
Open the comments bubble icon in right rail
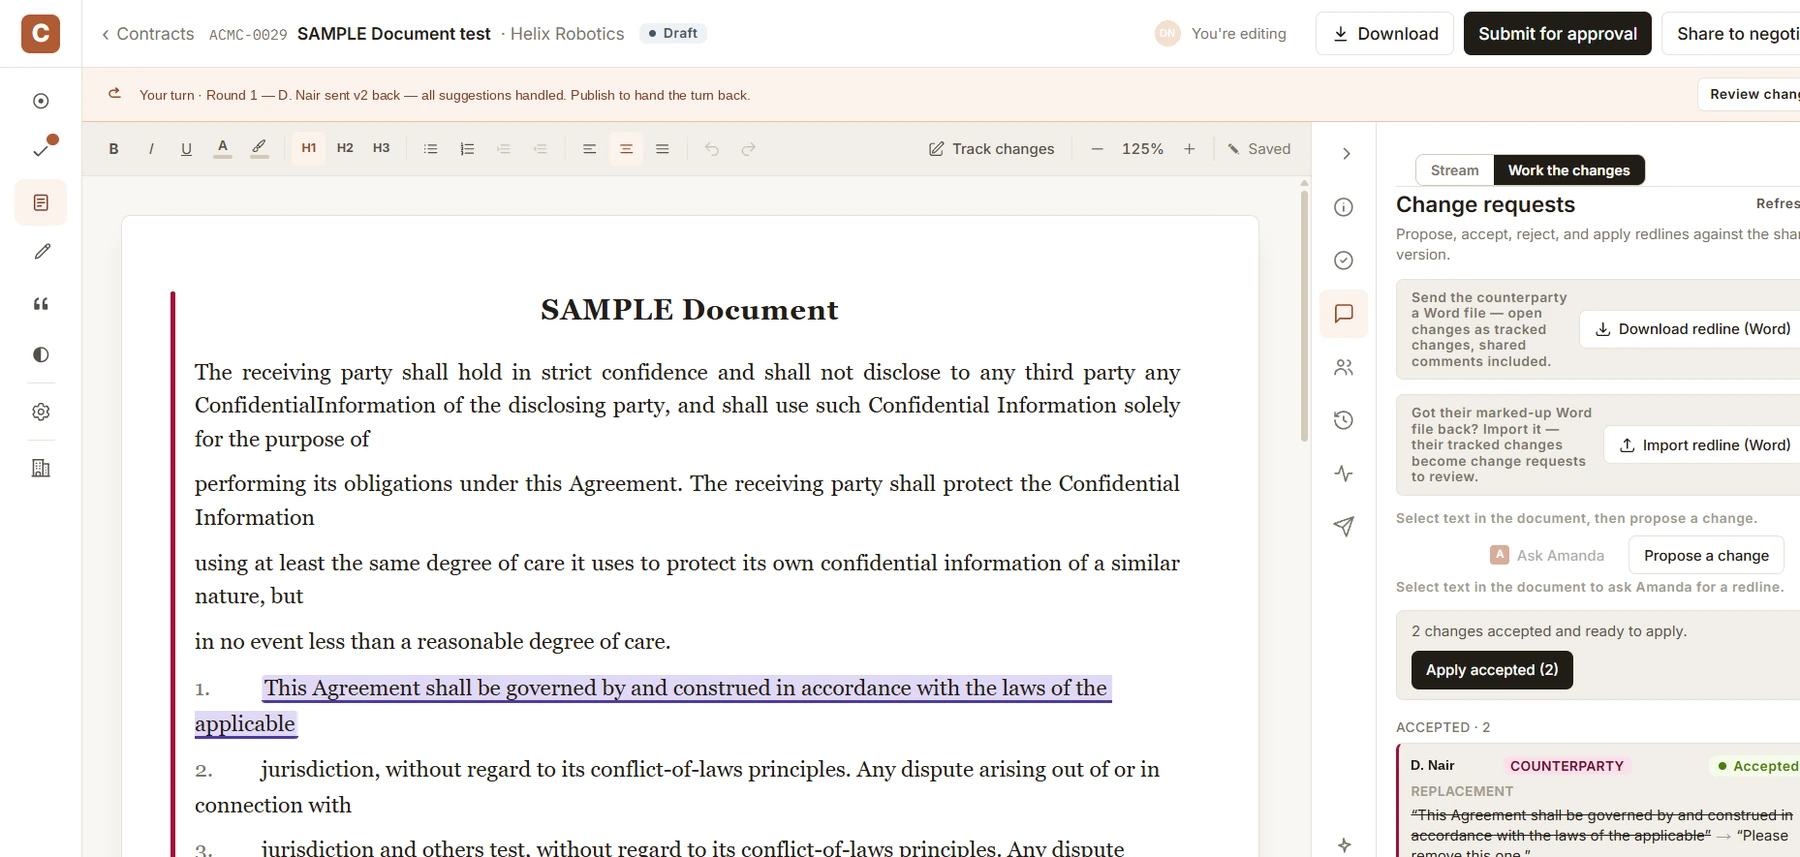click(x=1344, y=314)
